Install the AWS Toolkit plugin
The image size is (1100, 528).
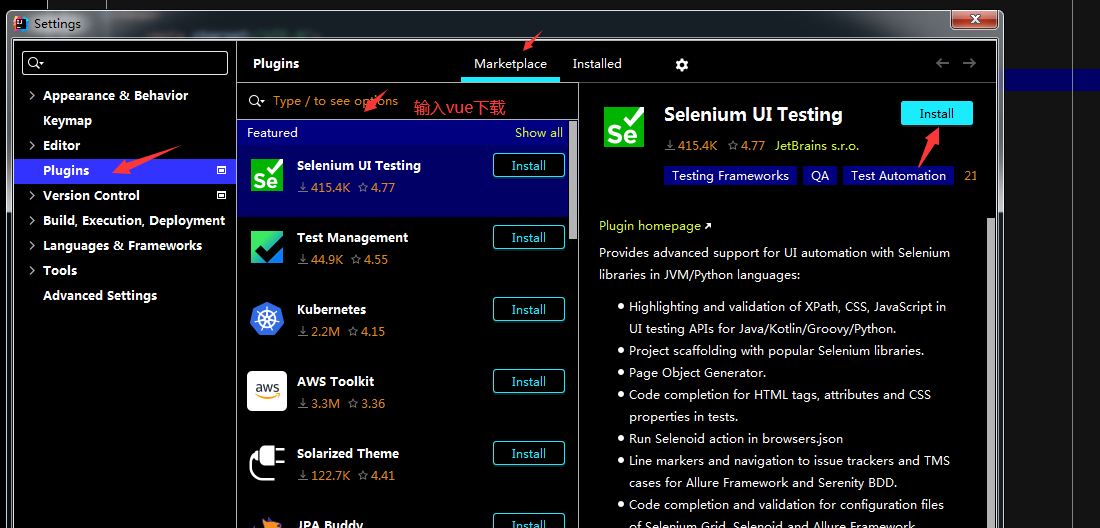pyautogui.click(x=529, y=381)
